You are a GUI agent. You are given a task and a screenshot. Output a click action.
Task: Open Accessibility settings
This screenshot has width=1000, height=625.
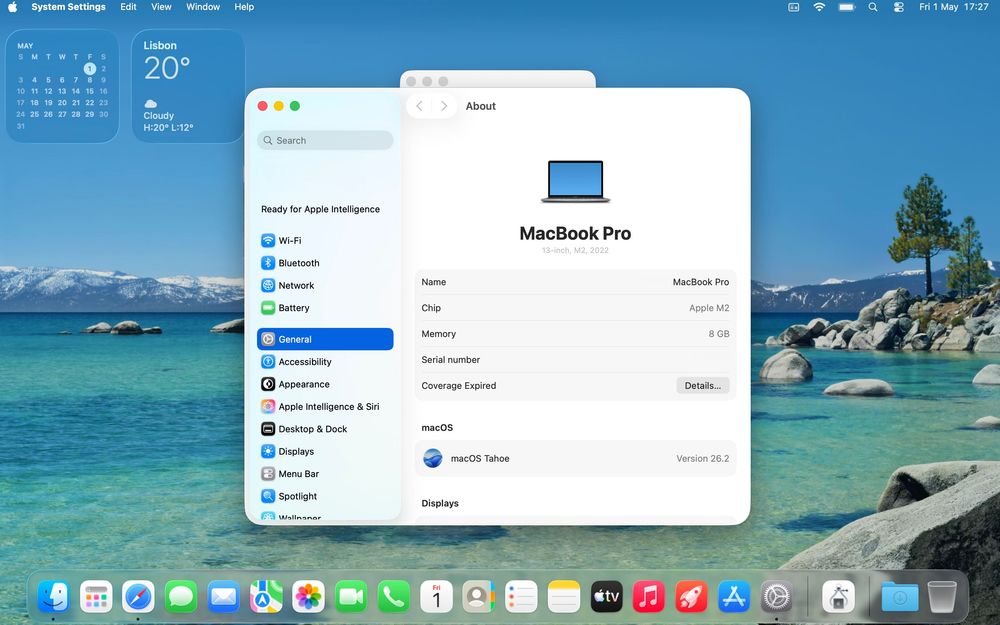coord(325,362)
